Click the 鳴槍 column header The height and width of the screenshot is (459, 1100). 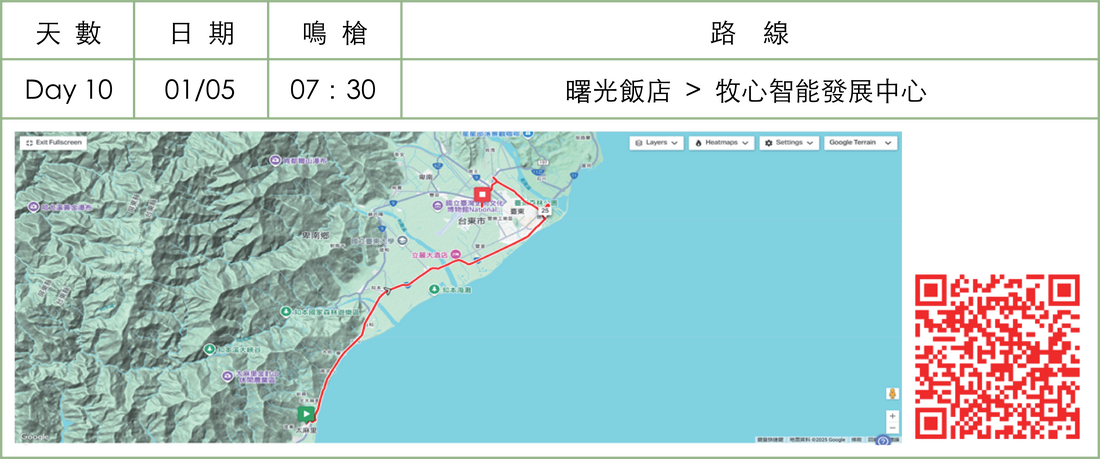pyautogui.click(x=334, y=32)
